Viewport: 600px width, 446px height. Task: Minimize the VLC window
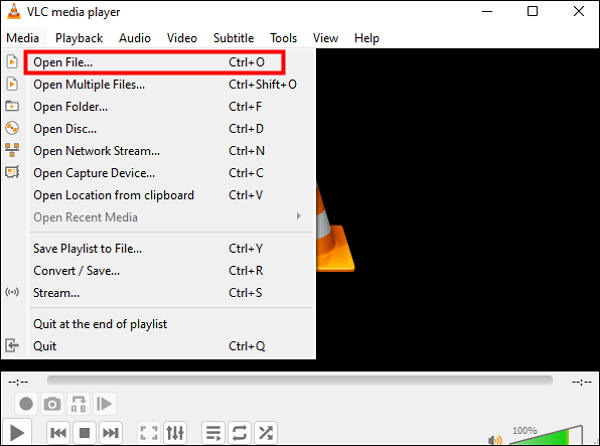click(487, 11)
